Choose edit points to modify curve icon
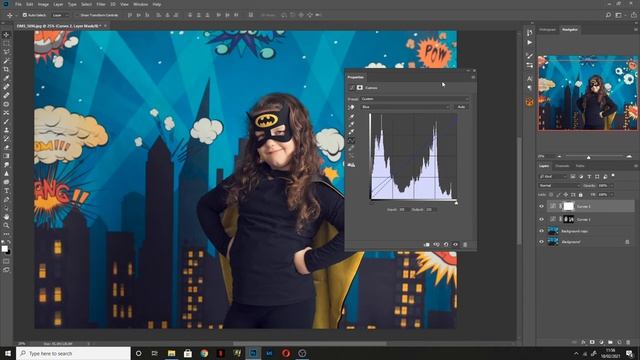This screenshot has height=360, width=640. [x=351, y=140]
